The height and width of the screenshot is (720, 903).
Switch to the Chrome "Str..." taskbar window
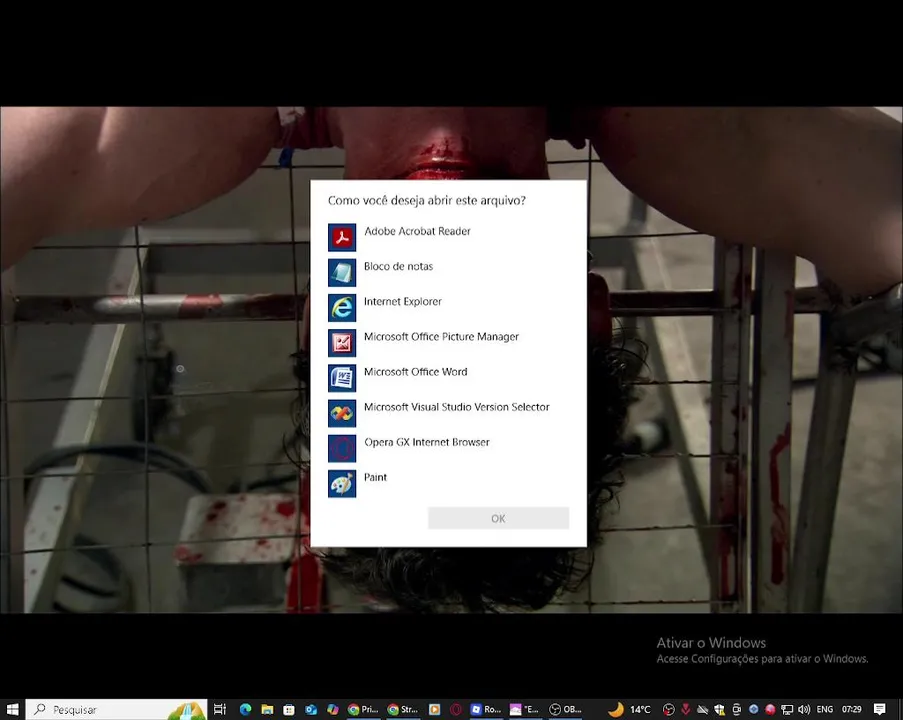point(403,709)
